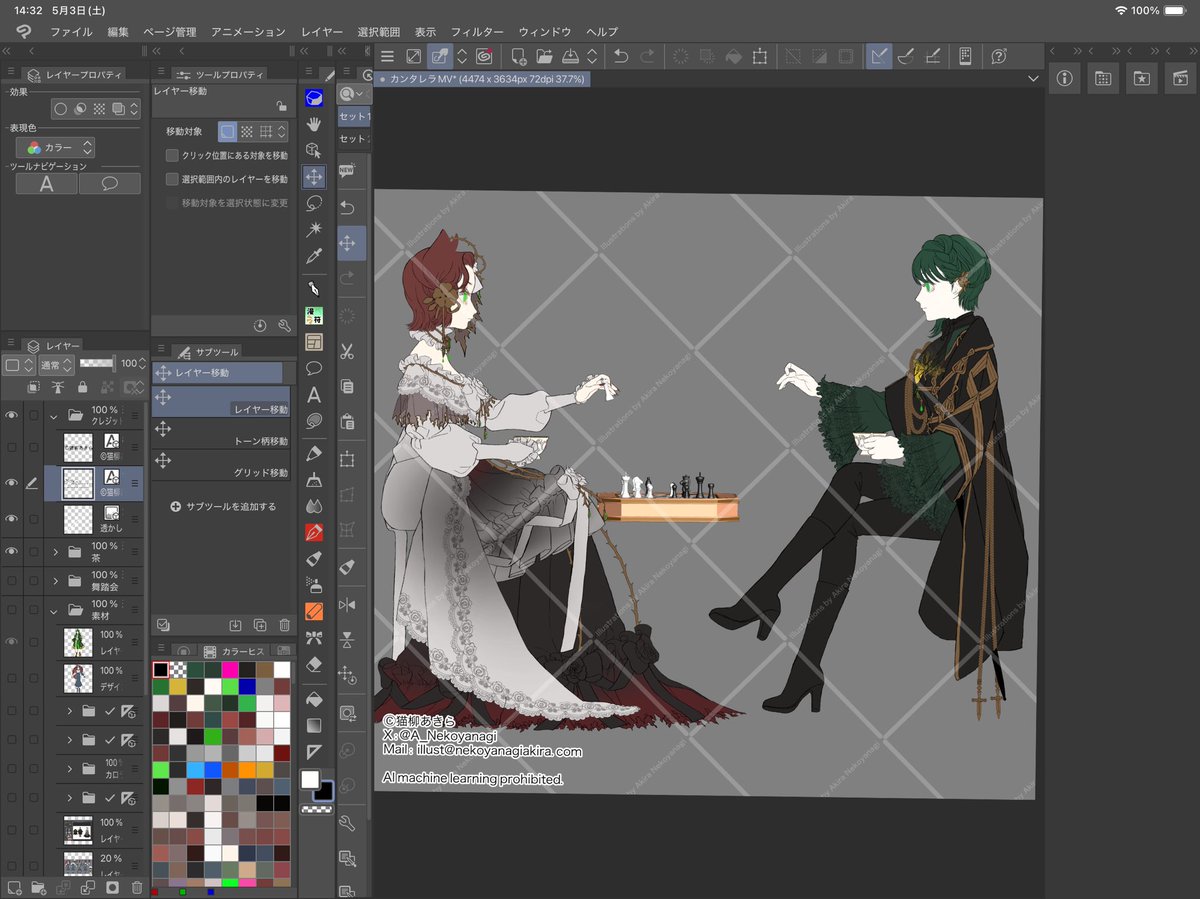Open the Information panel icon
Viewport: 1200px width, 899px height.
point(1063,78)
